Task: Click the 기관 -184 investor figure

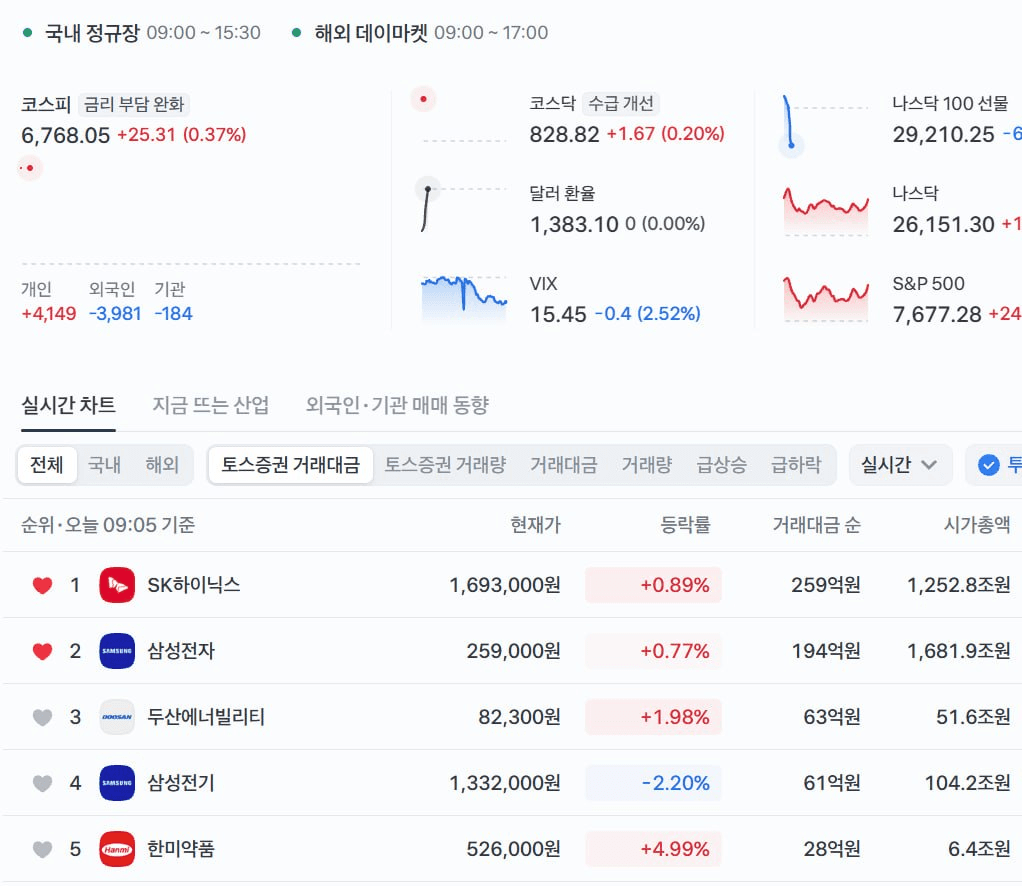Action: click(173, 301)
